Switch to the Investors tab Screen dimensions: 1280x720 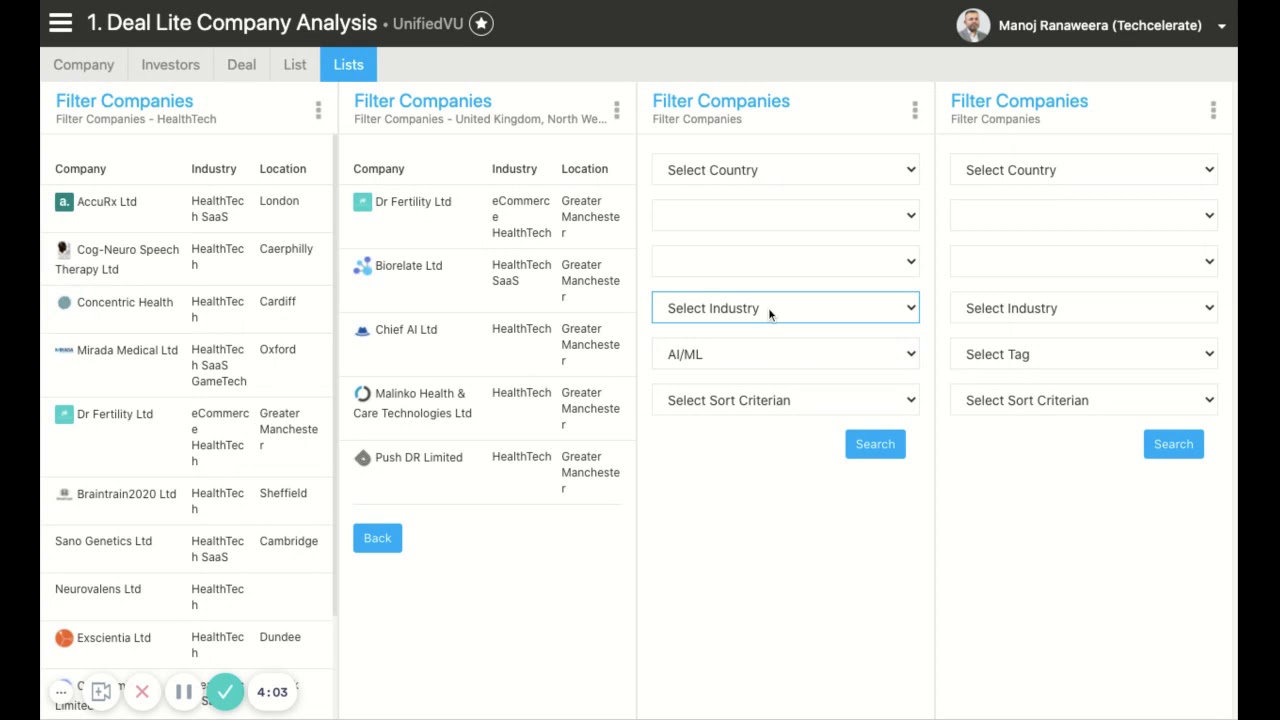point(170,65)
